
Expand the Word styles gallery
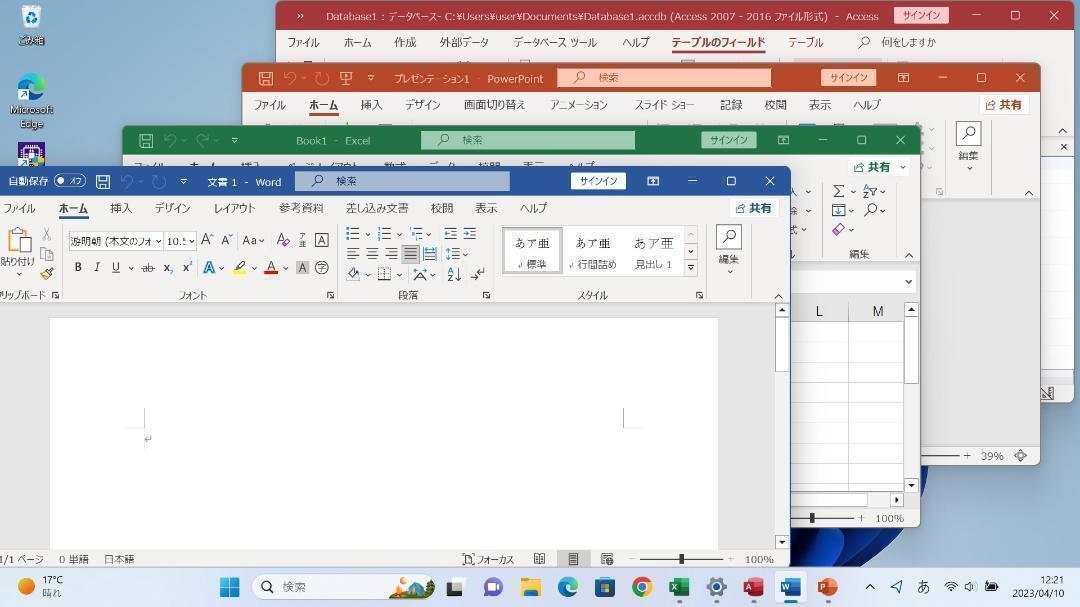click(x=691, y=267)
